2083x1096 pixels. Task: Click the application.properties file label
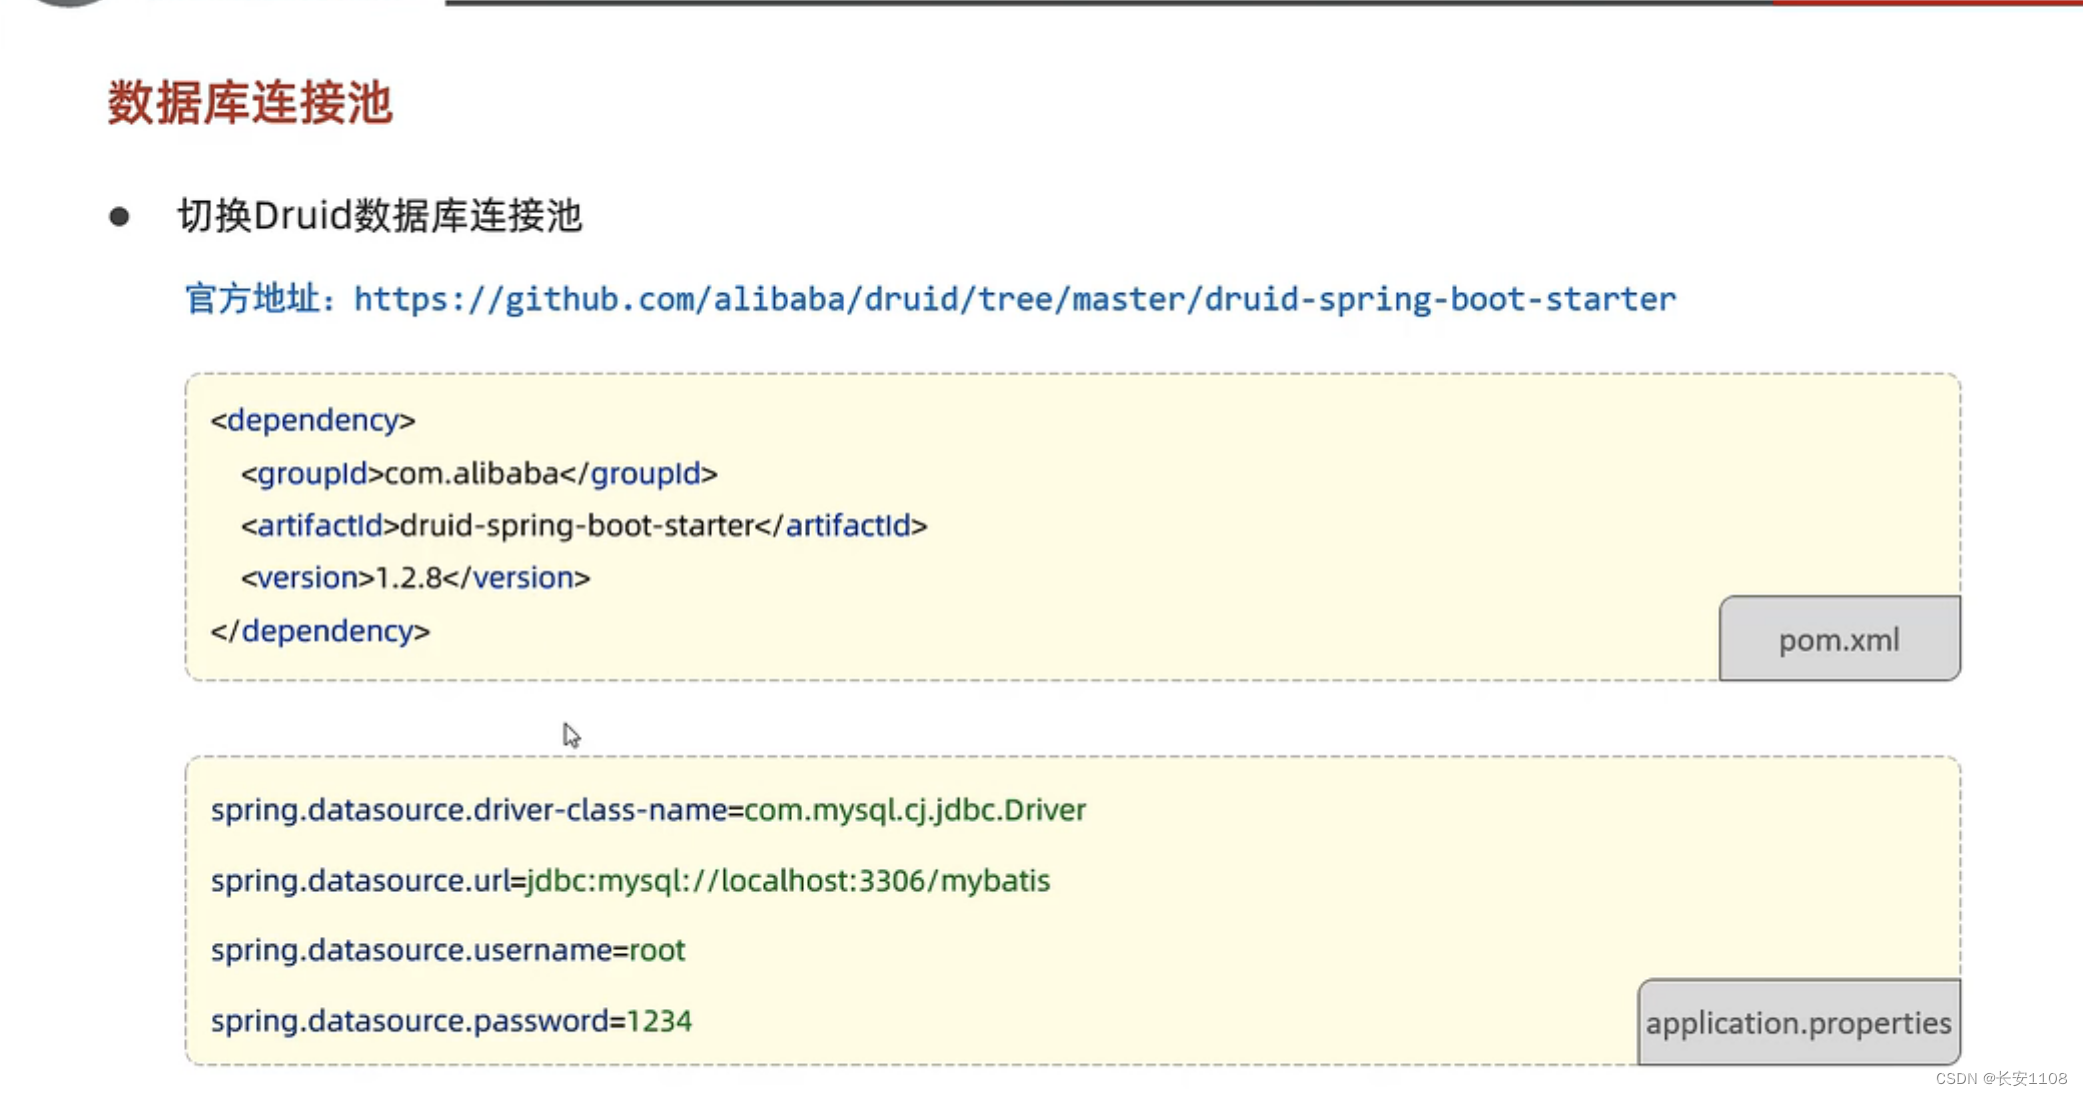[x=1798, y=1022]
